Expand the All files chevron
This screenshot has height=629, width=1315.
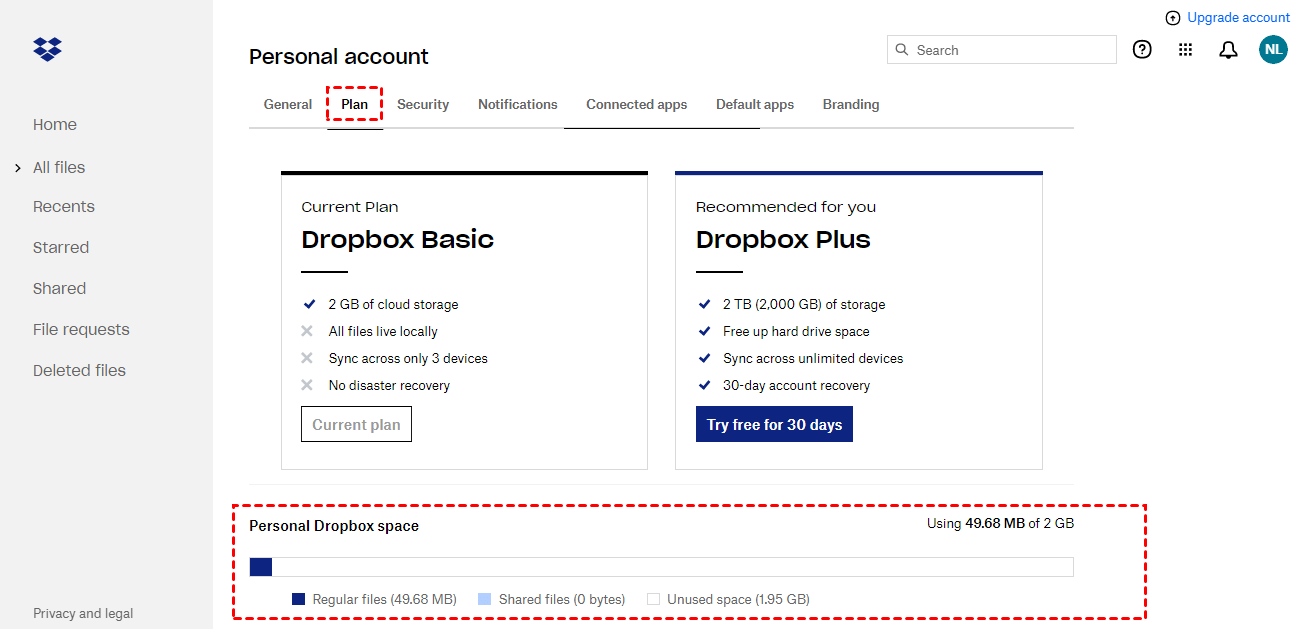tap(18, 168)
